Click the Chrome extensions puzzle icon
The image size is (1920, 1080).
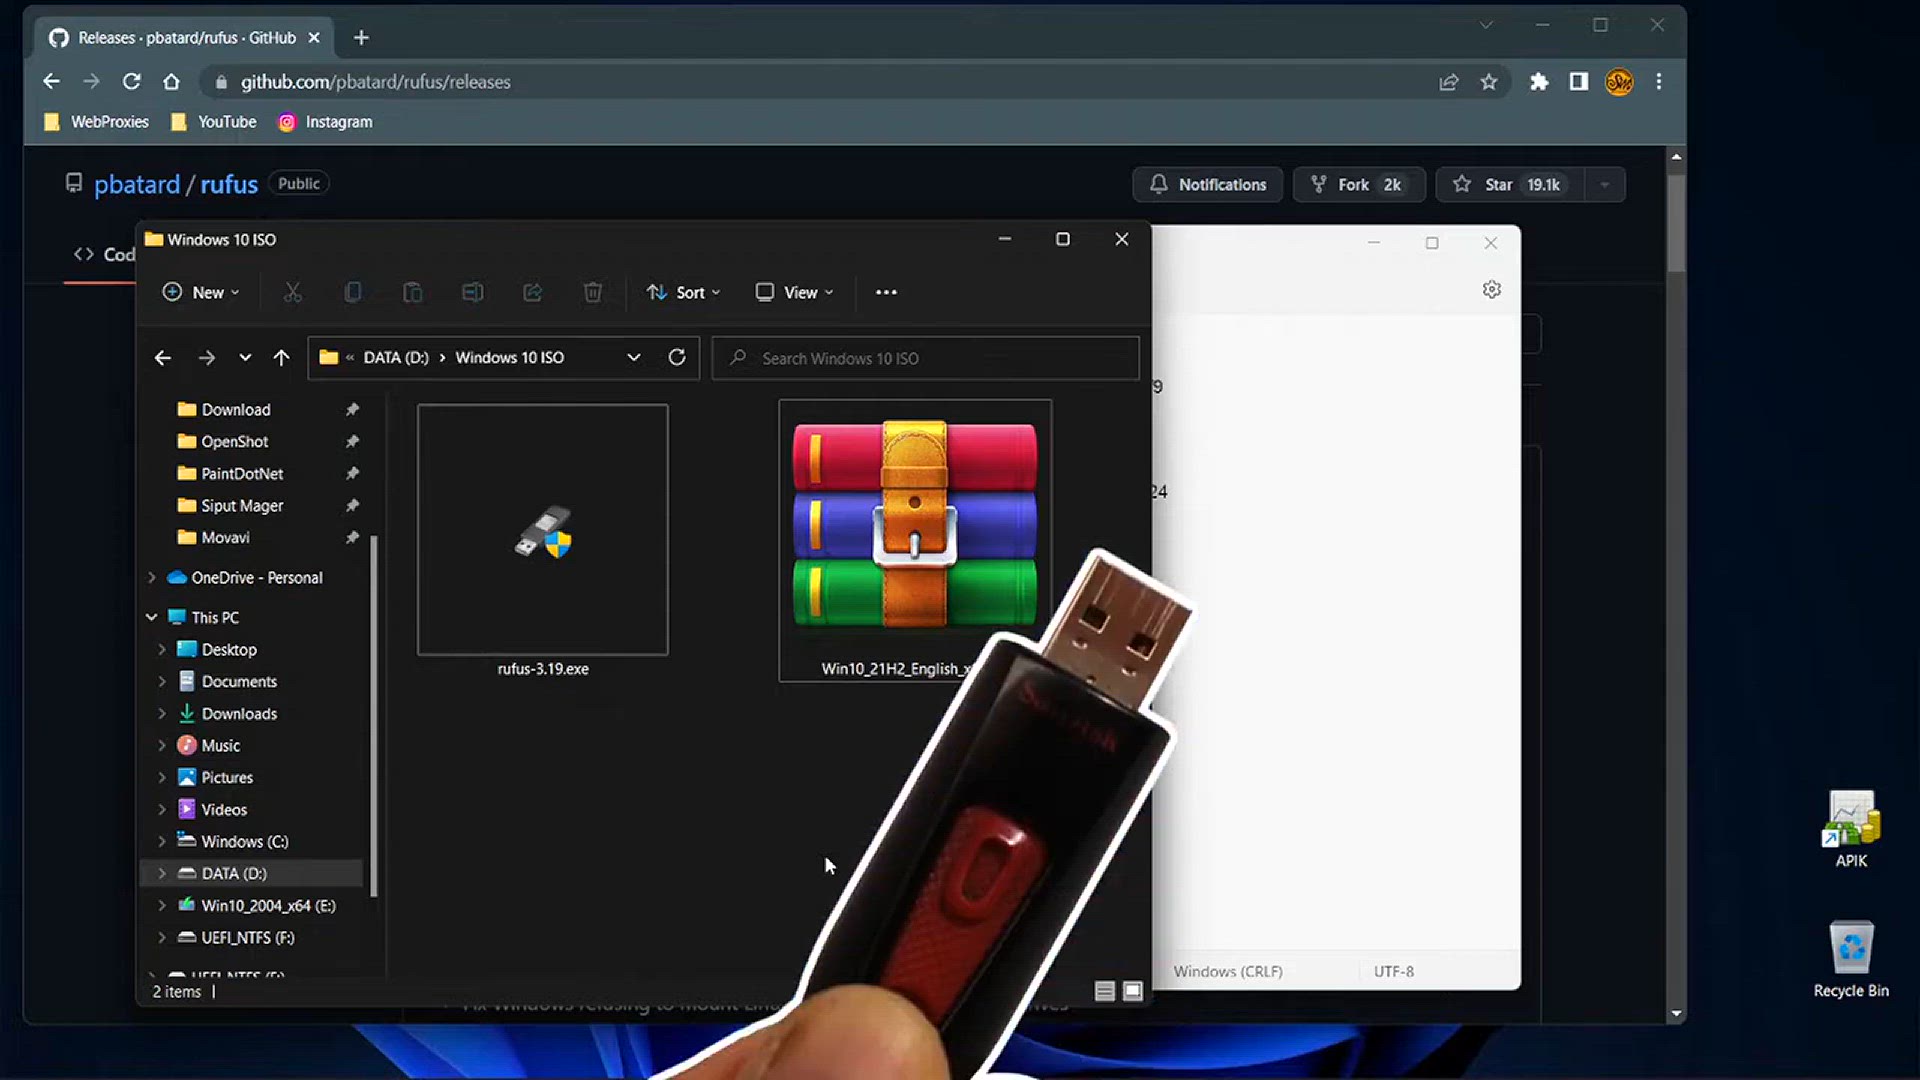tap(1539, 82)
